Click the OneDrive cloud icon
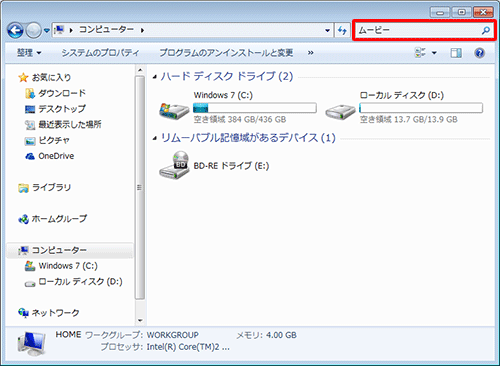This screenshot has height=366, width=500. 30,156
